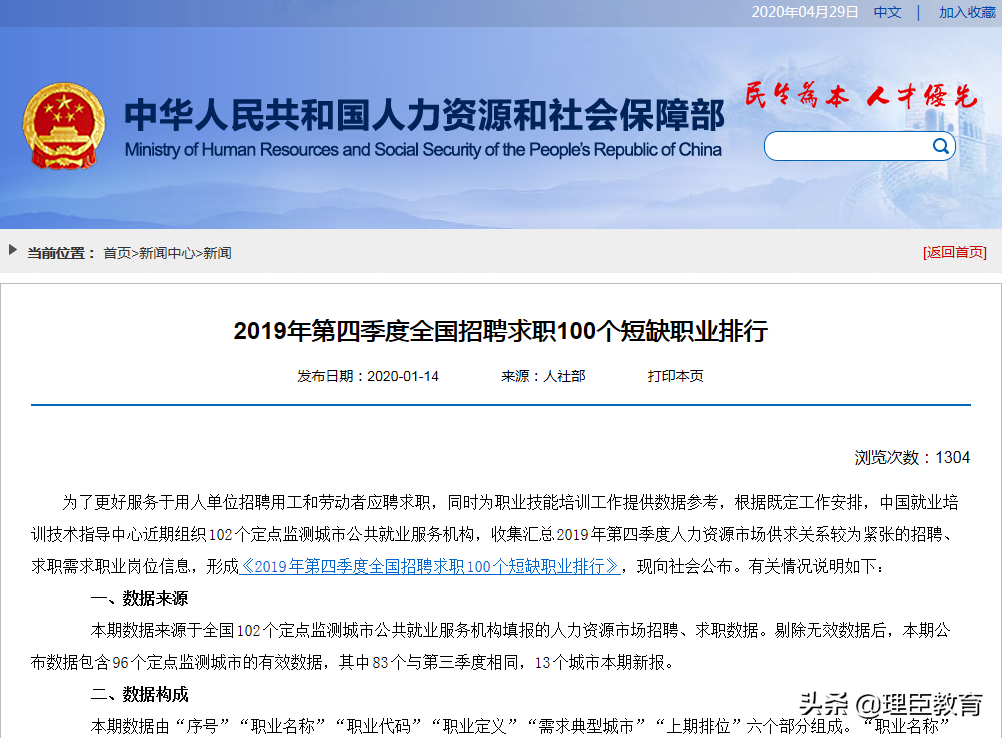Navigate to 首页 in the breadcrumb
Screen dimensions: 1004x738
[117, 252]
